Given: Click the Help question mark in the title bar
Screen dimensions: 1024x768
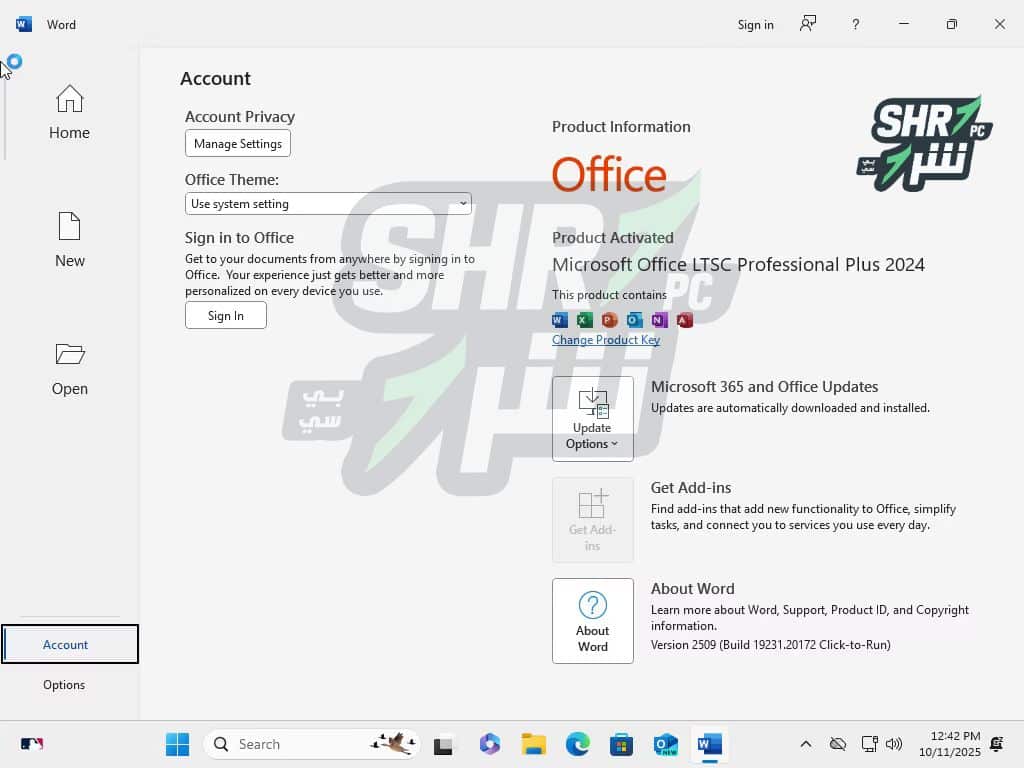Looking at the screenshot, I should coord(855,24).
